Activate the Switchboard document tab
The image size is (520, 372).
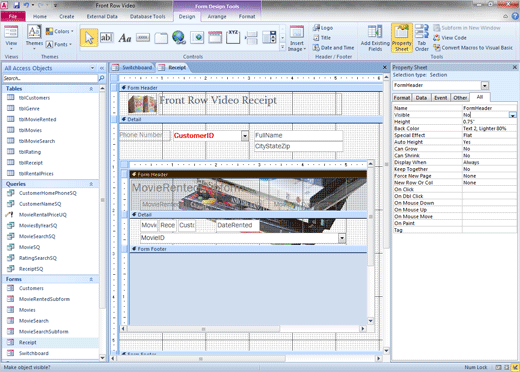[133, 68]
